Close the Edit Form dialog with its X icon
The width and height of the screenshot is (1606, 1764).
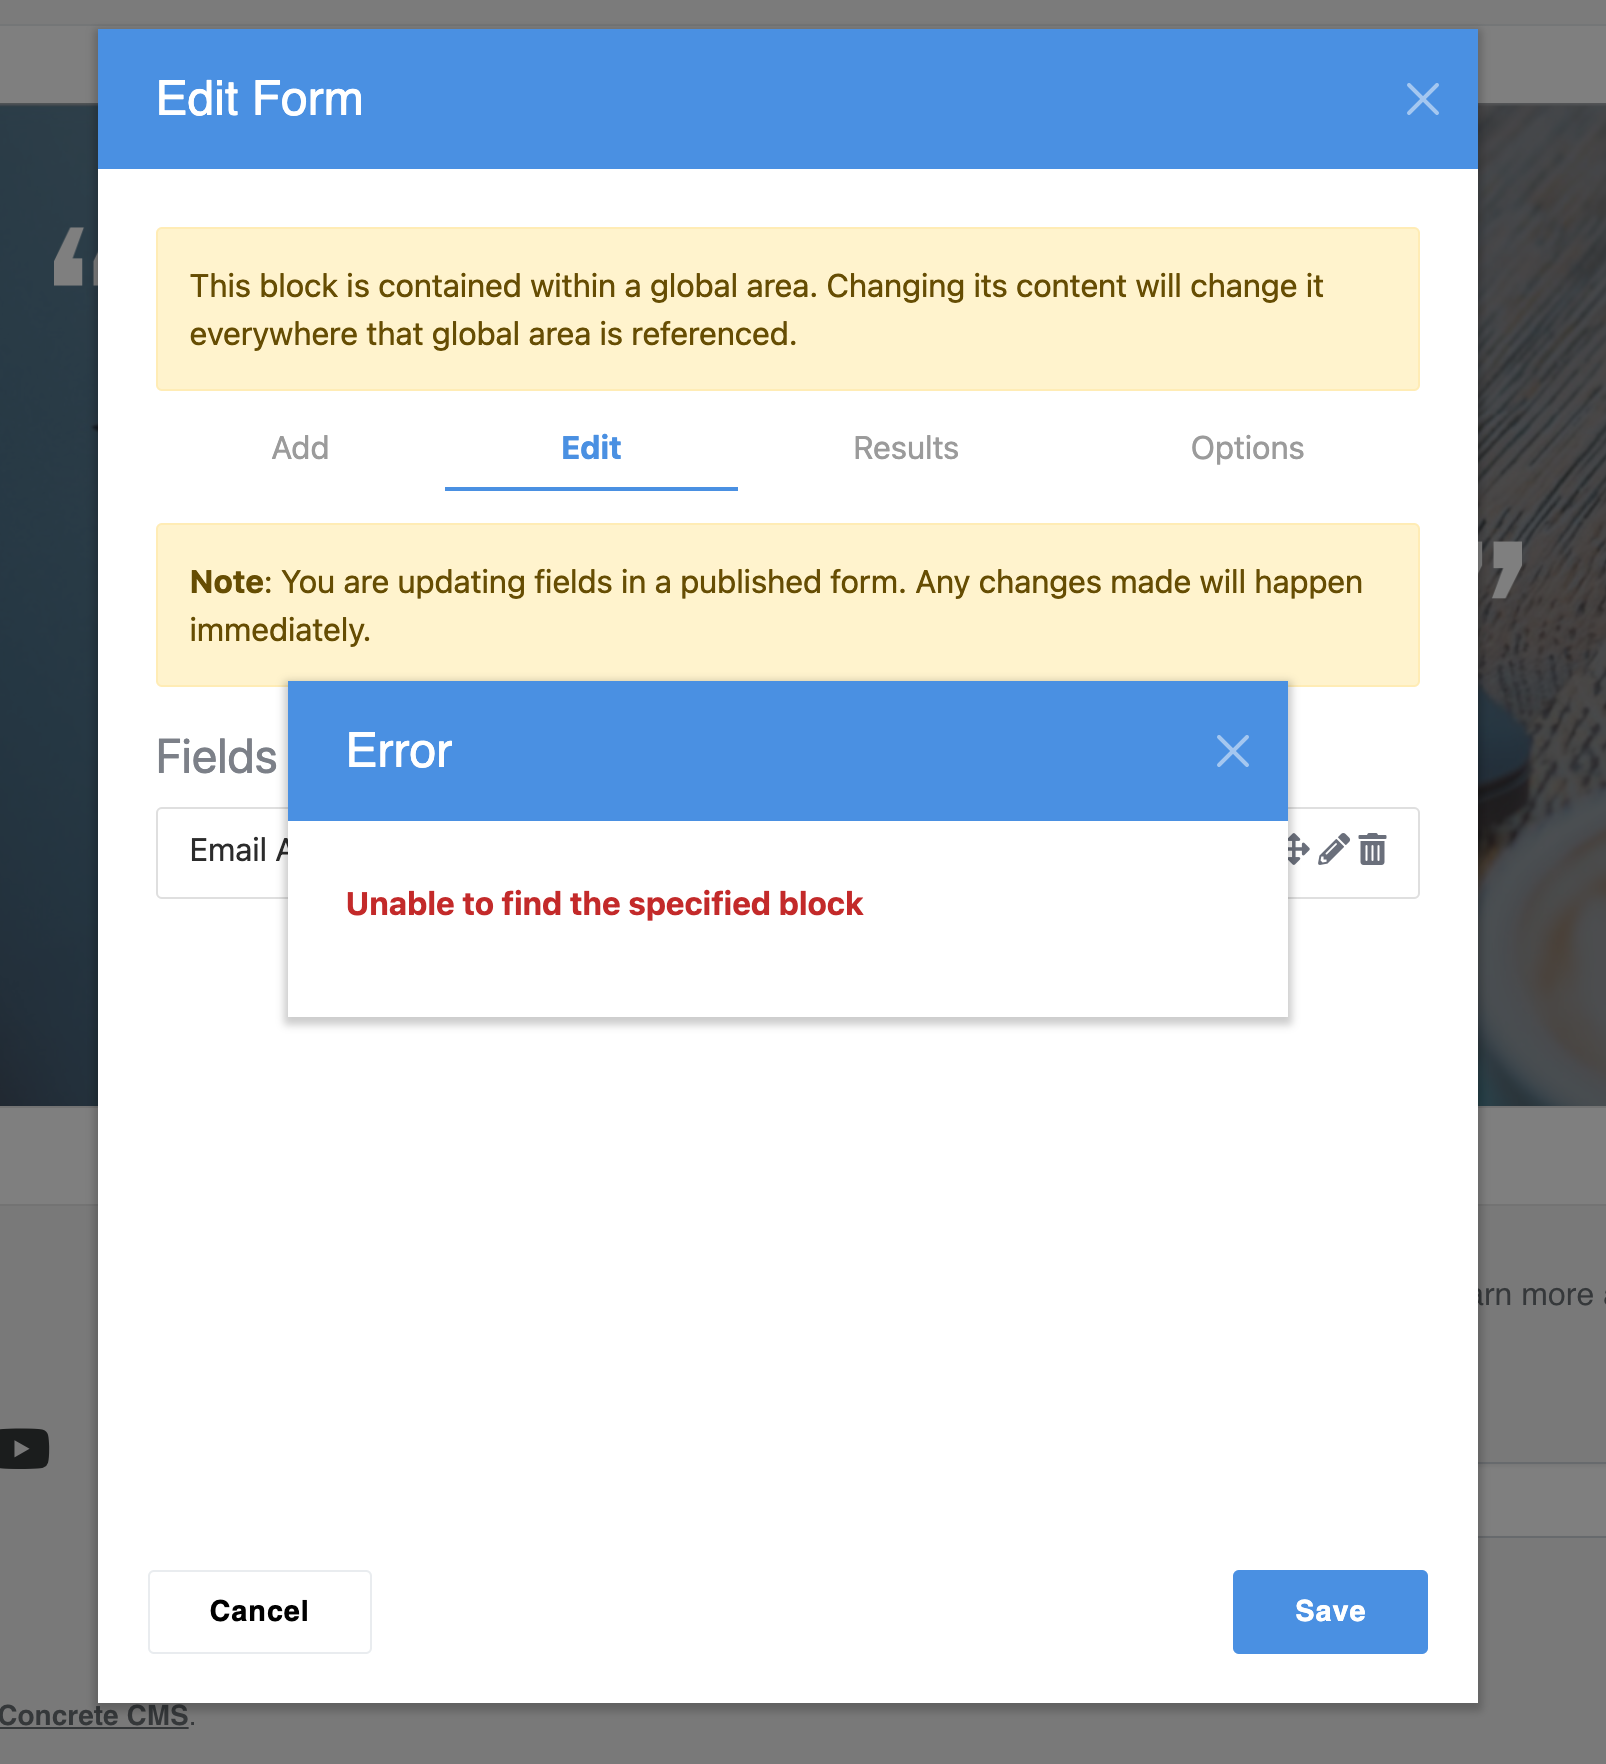(x=1423, y=99)
